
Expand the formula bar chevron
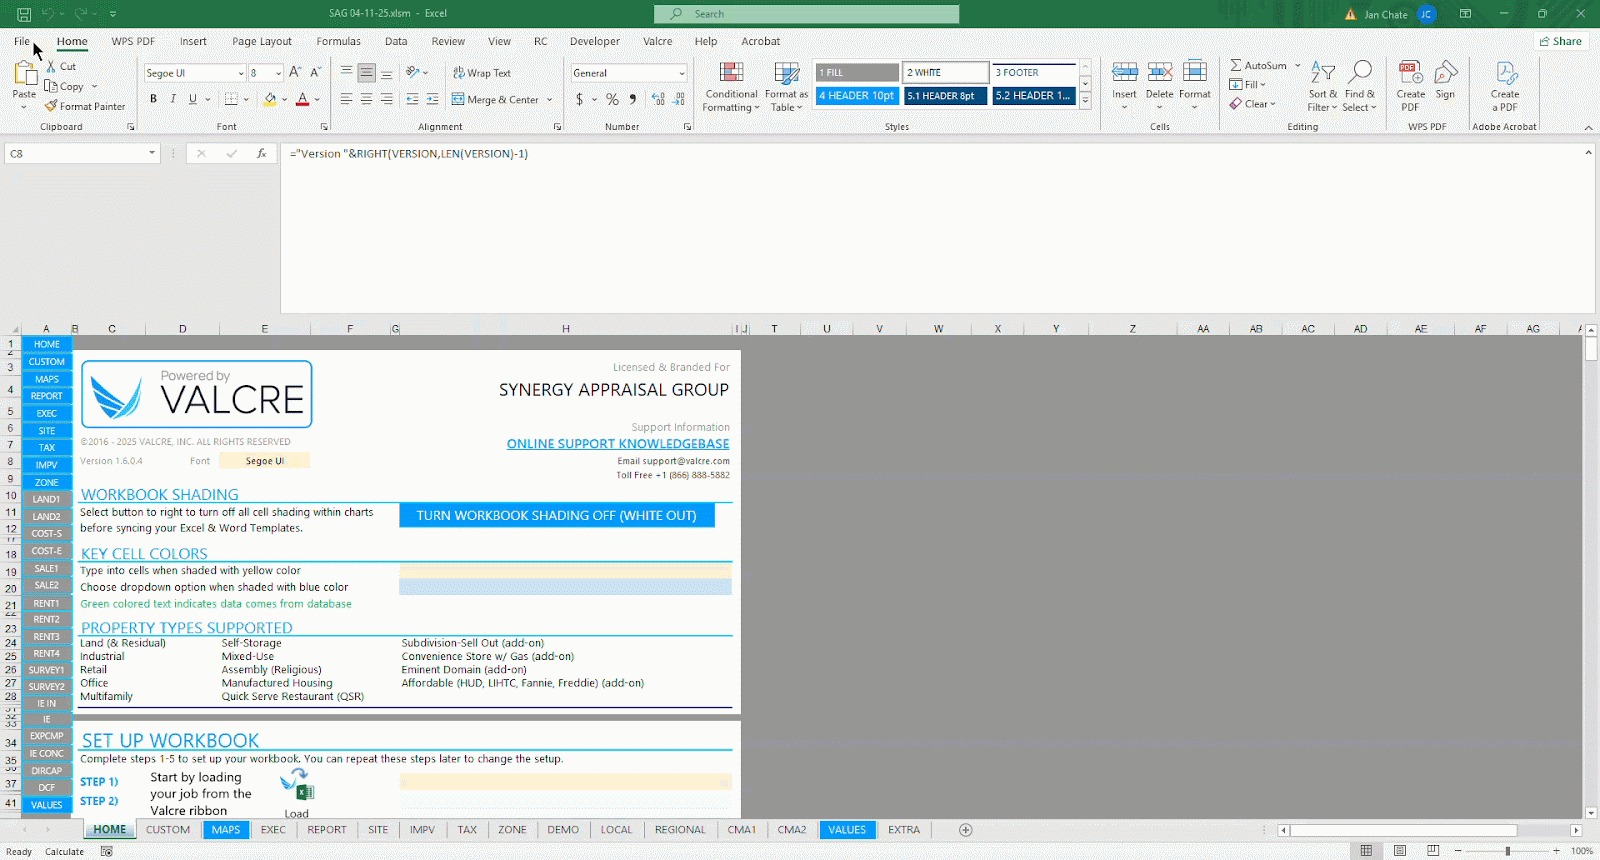pos(1588,153)
